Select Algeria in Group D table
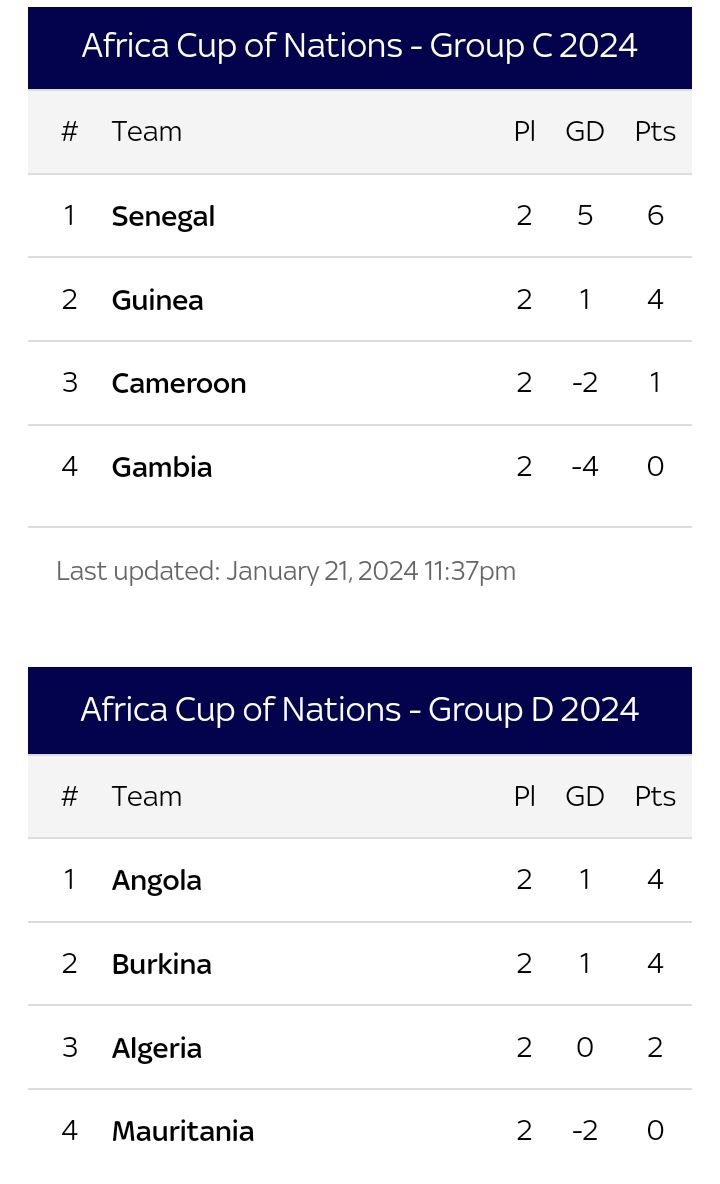Image resolution: width=720 pixels, height=1184 pixels. pos(156,1048)
